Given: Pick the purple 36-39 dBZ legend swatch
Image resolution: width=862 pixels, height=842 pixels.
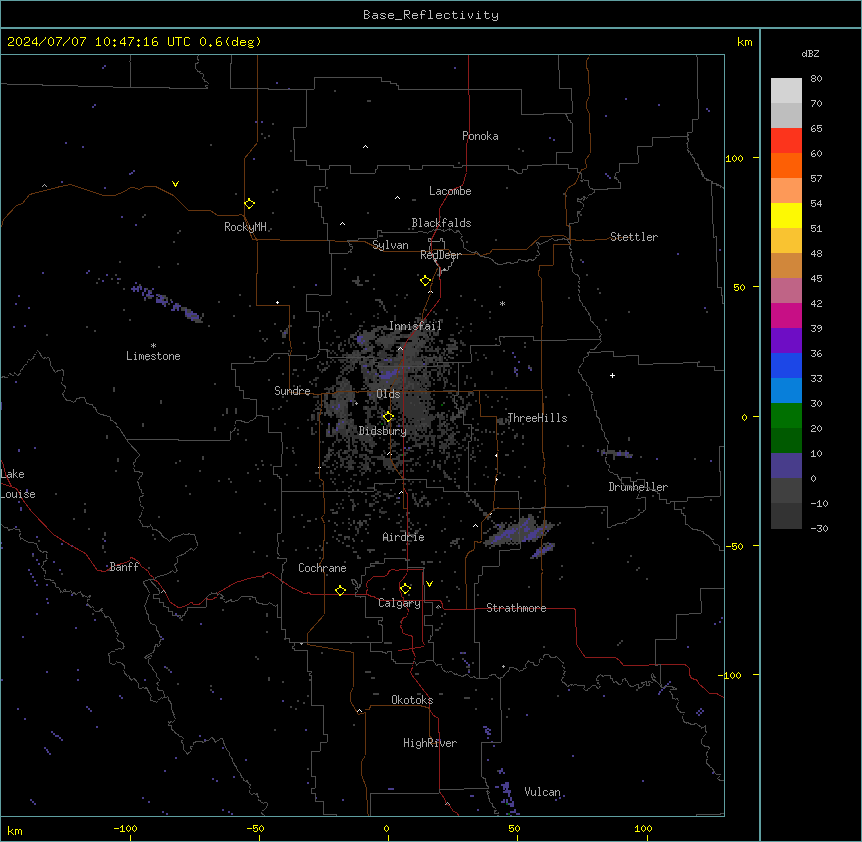Looking at the screenshot, I should coord(786,341).
